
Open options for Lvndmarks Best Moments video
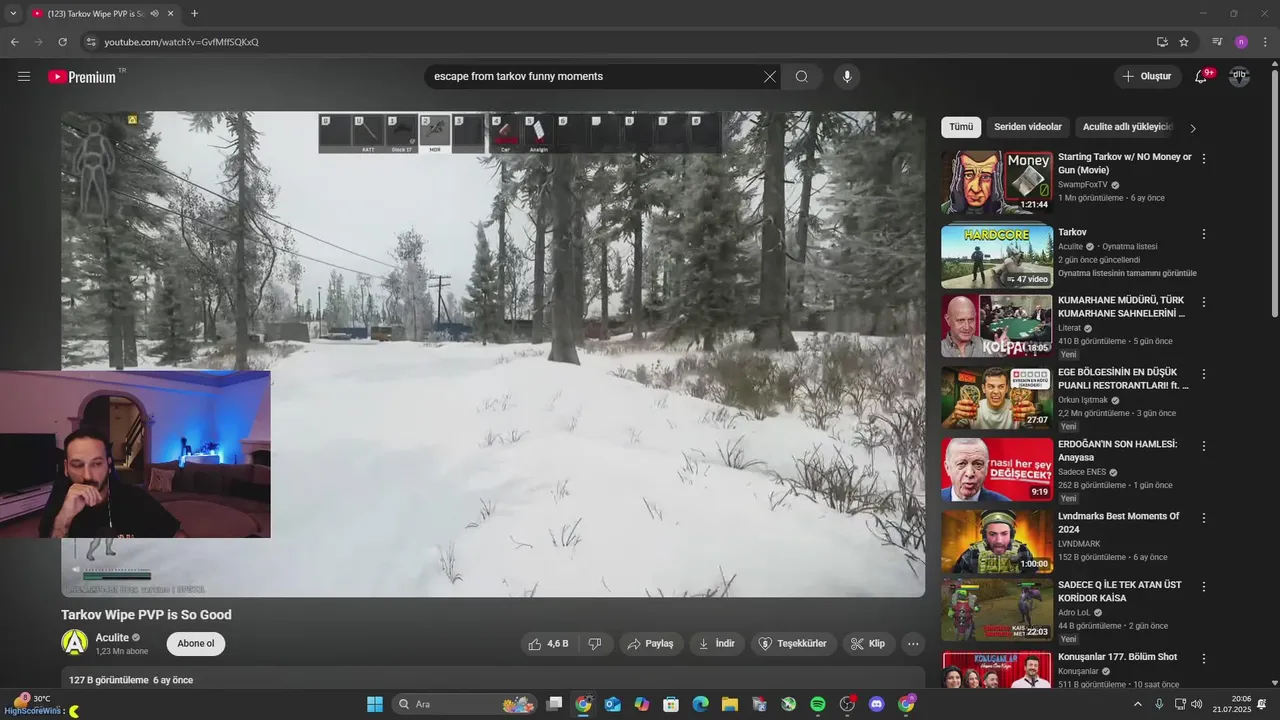pyautogui.click(x=1204, y=518)
